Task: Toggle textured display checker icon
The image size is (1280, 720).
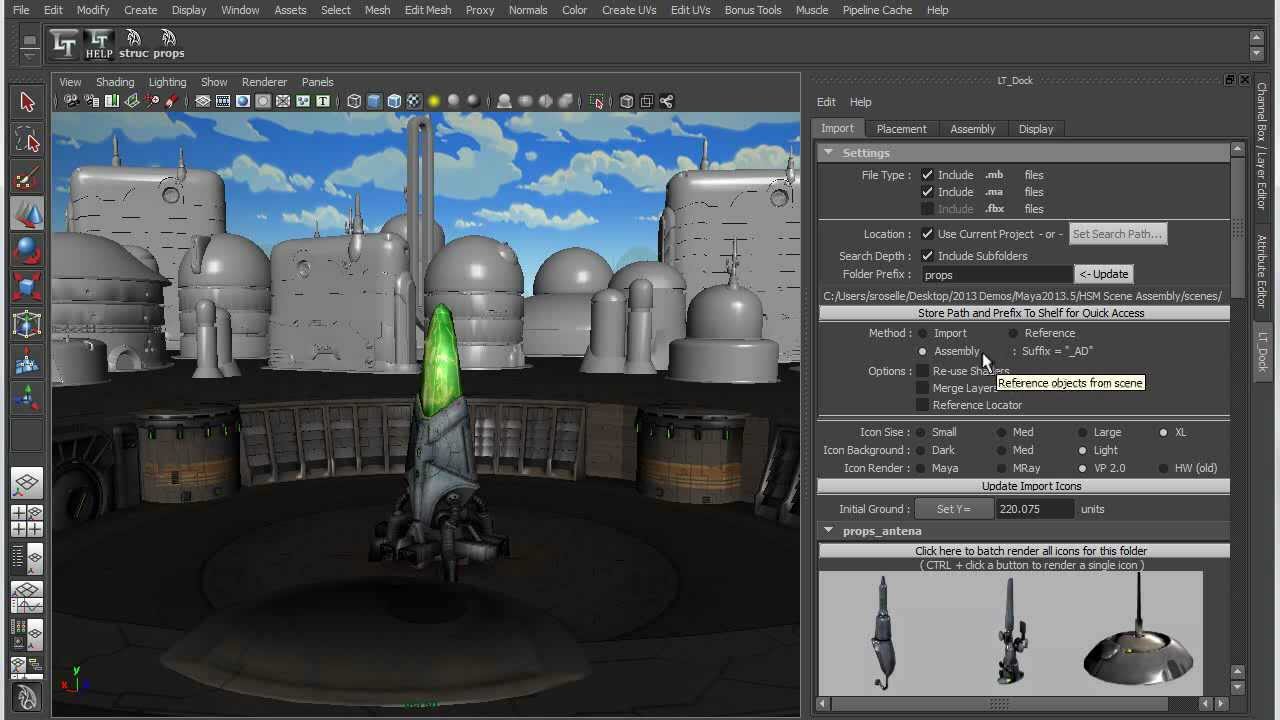Action: [414, 101]
